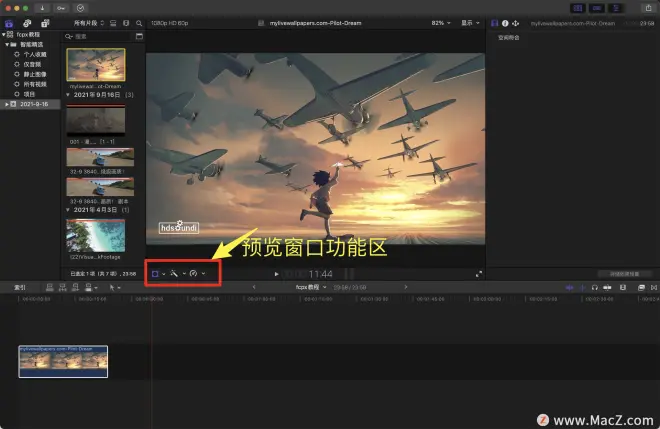Show the Titles and Generators sidebar
The image size is (660, 429).
45,23
